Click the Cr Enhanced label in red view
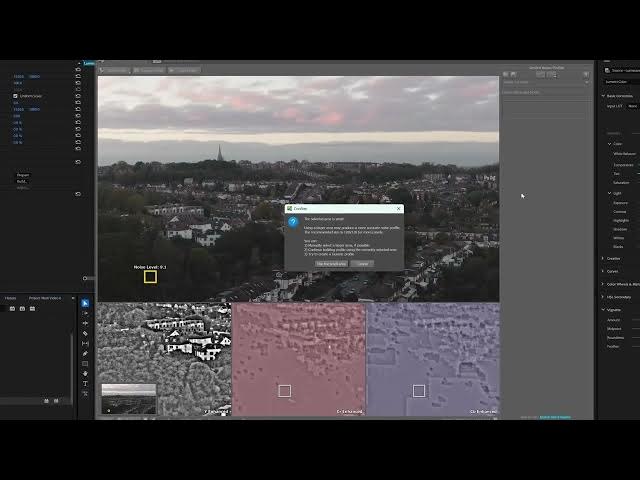The width and height of the screenshot is (640, 480). (x=350, y=412)
